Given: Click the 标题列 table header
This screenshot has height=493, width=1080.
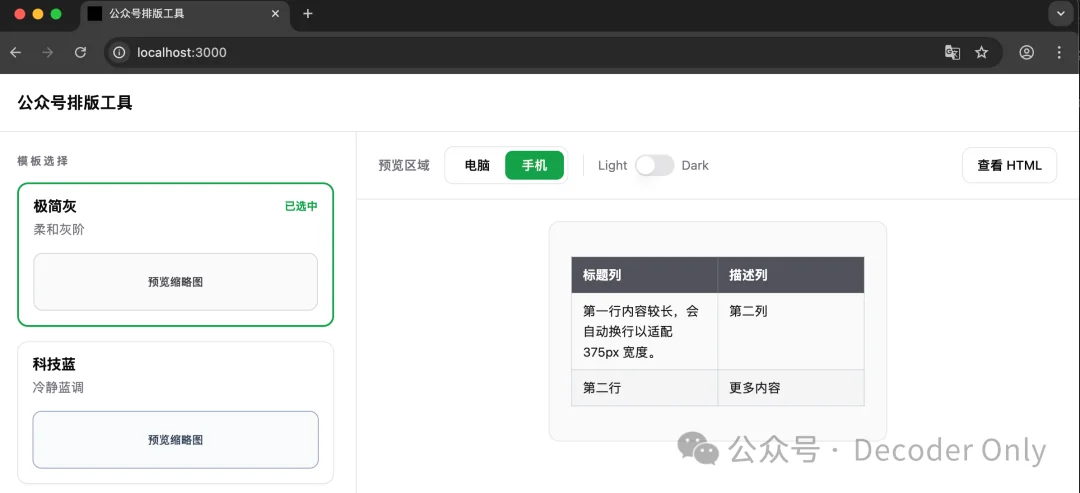Looking at the screenshot, I should click(644, 275).
